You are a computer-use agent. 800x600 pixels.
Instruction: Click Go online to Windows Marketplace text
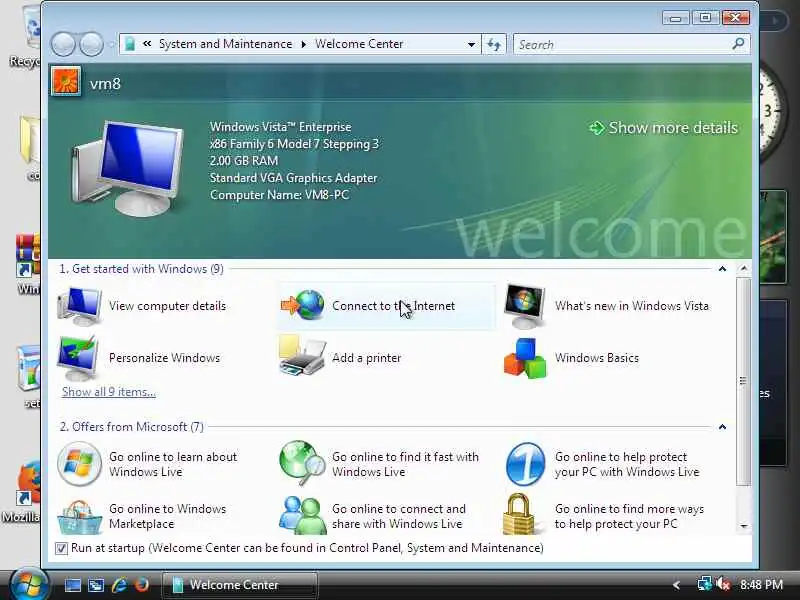(x=167, y=516)
